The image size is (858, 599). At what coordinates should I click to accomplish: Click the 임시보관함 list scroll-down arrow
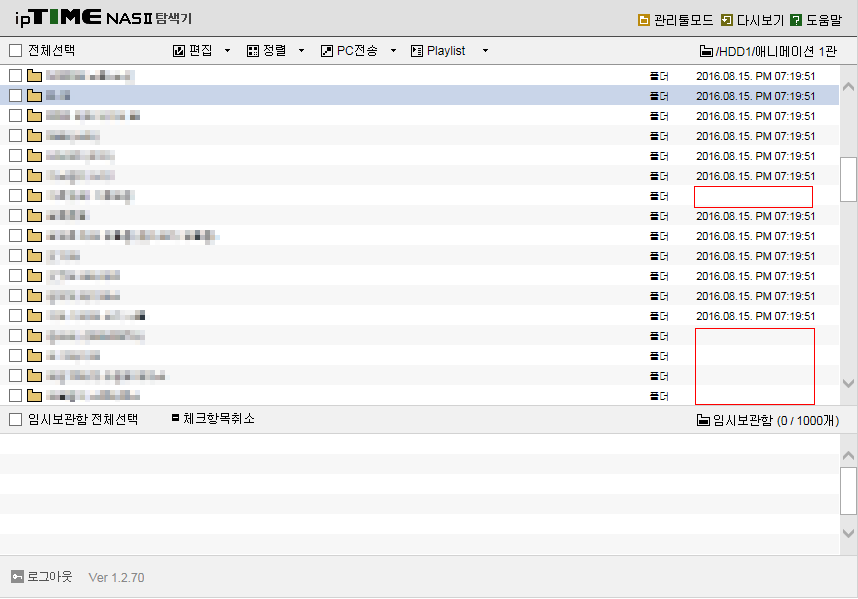click(849, 533)
